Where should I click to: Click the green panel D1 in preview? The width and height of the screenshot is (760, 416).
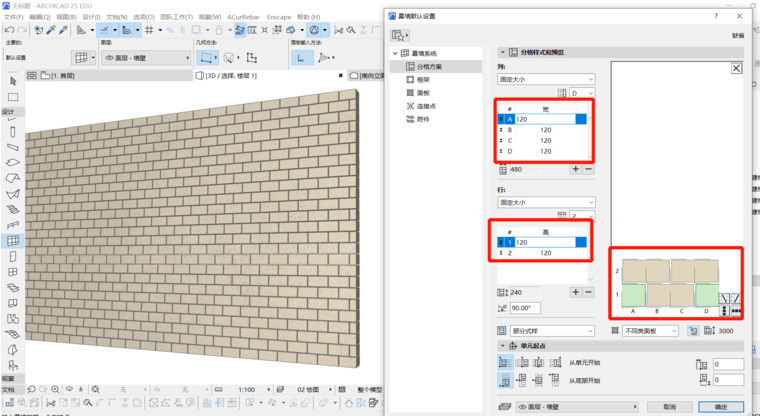(707, 295)
